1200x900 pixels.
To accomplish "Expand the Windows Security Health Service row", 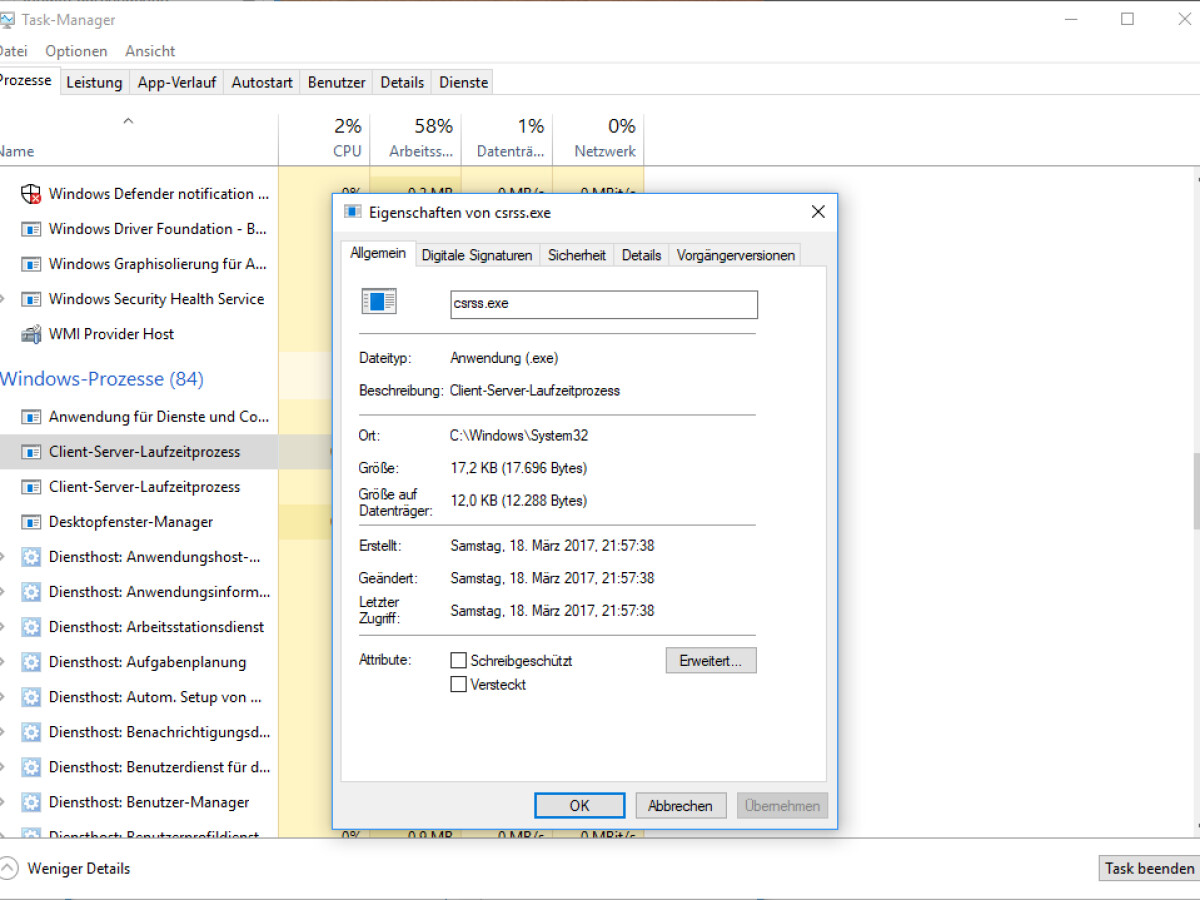I will click(3, 299).
